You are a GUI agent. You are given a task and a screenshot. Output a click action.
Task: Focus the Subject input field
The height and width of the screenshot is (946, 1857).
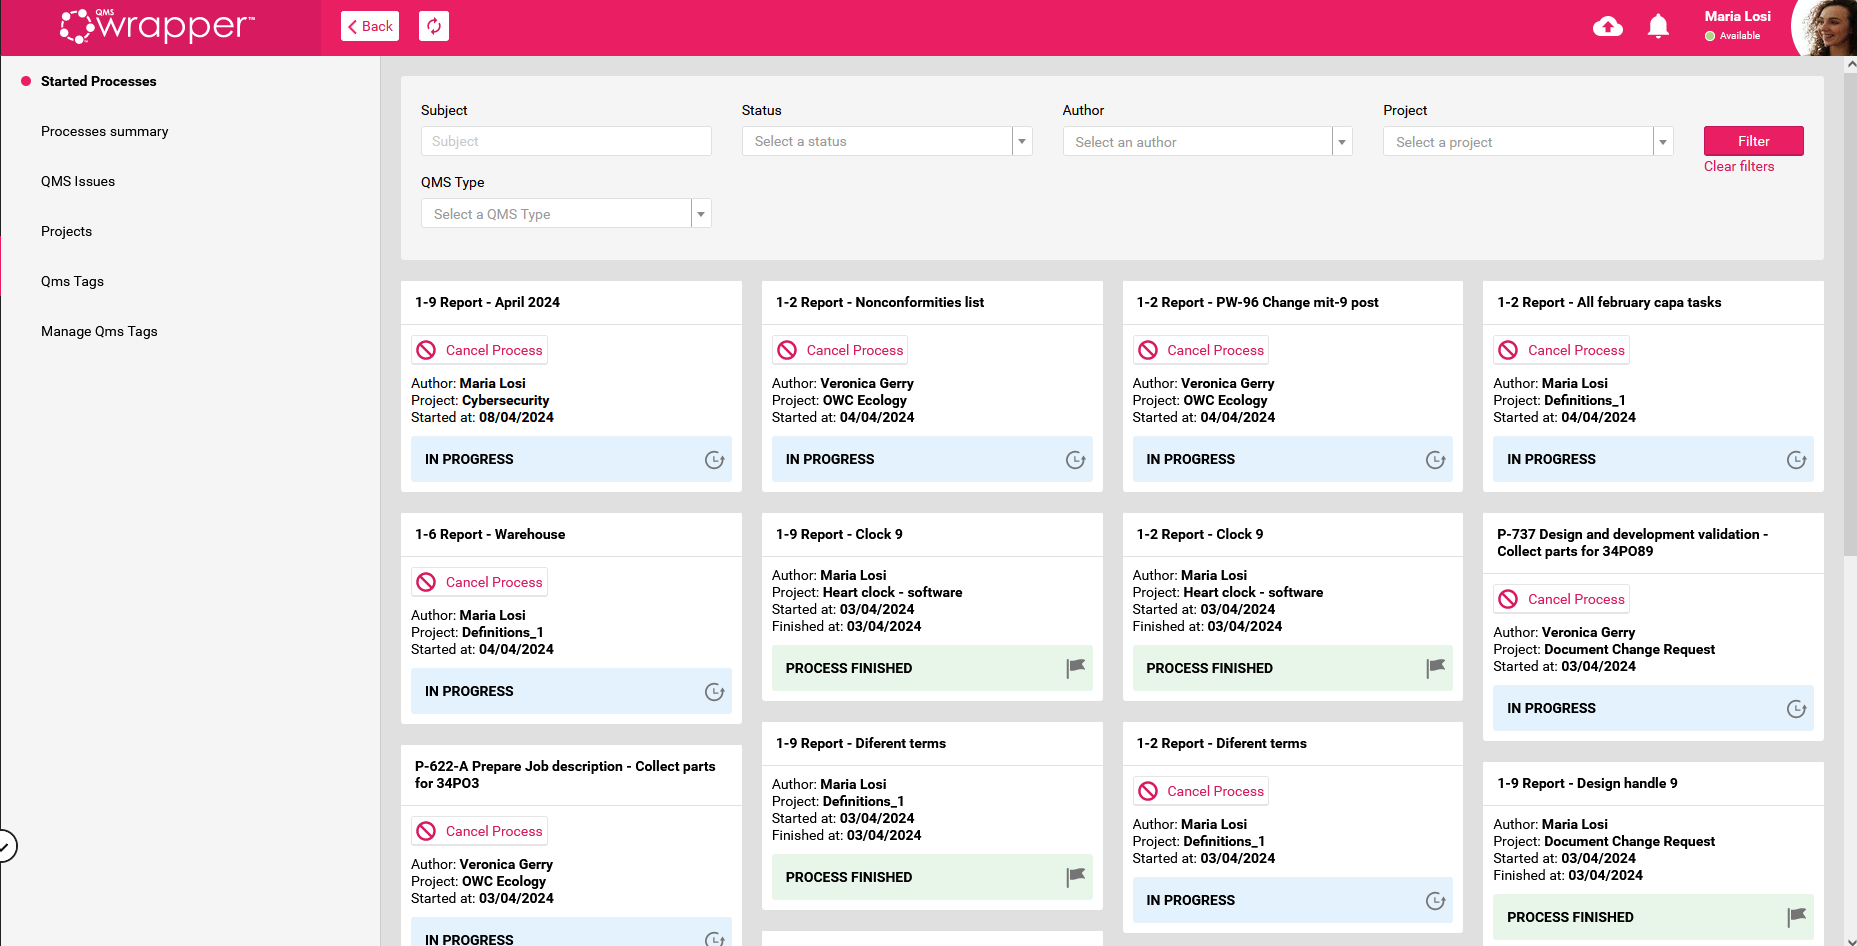[566, 142]
